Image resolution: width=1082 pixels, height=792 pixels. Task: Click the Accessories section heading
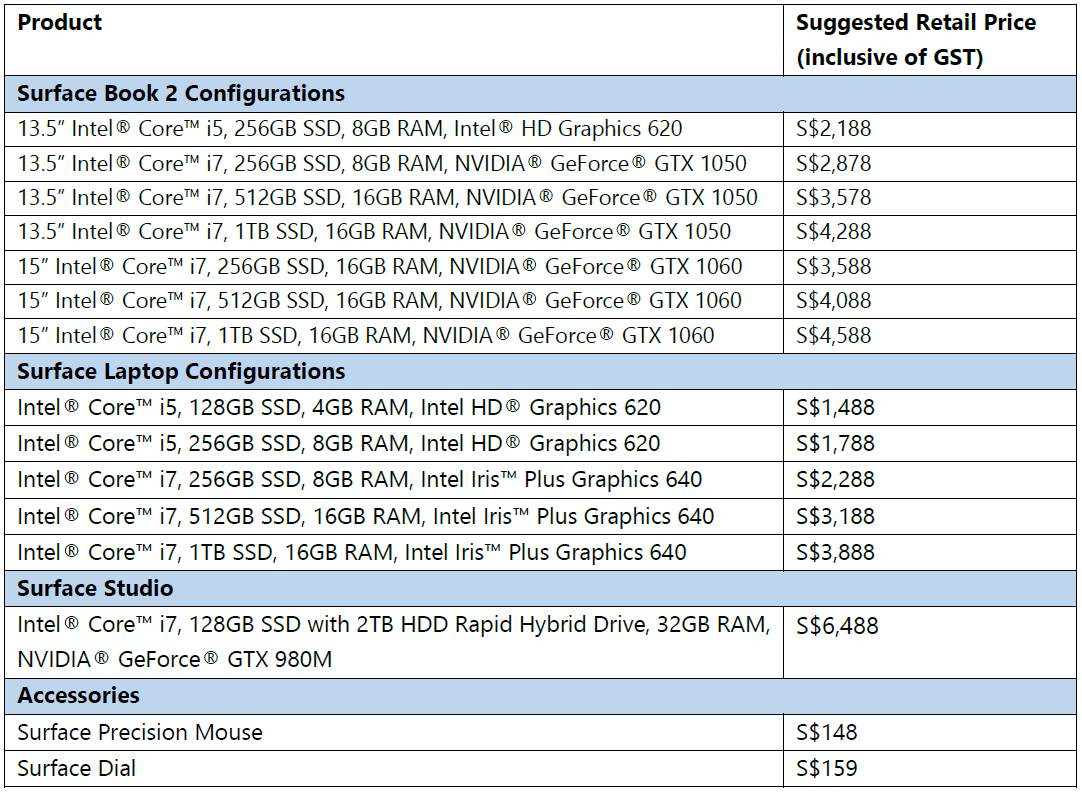[78, 695]
